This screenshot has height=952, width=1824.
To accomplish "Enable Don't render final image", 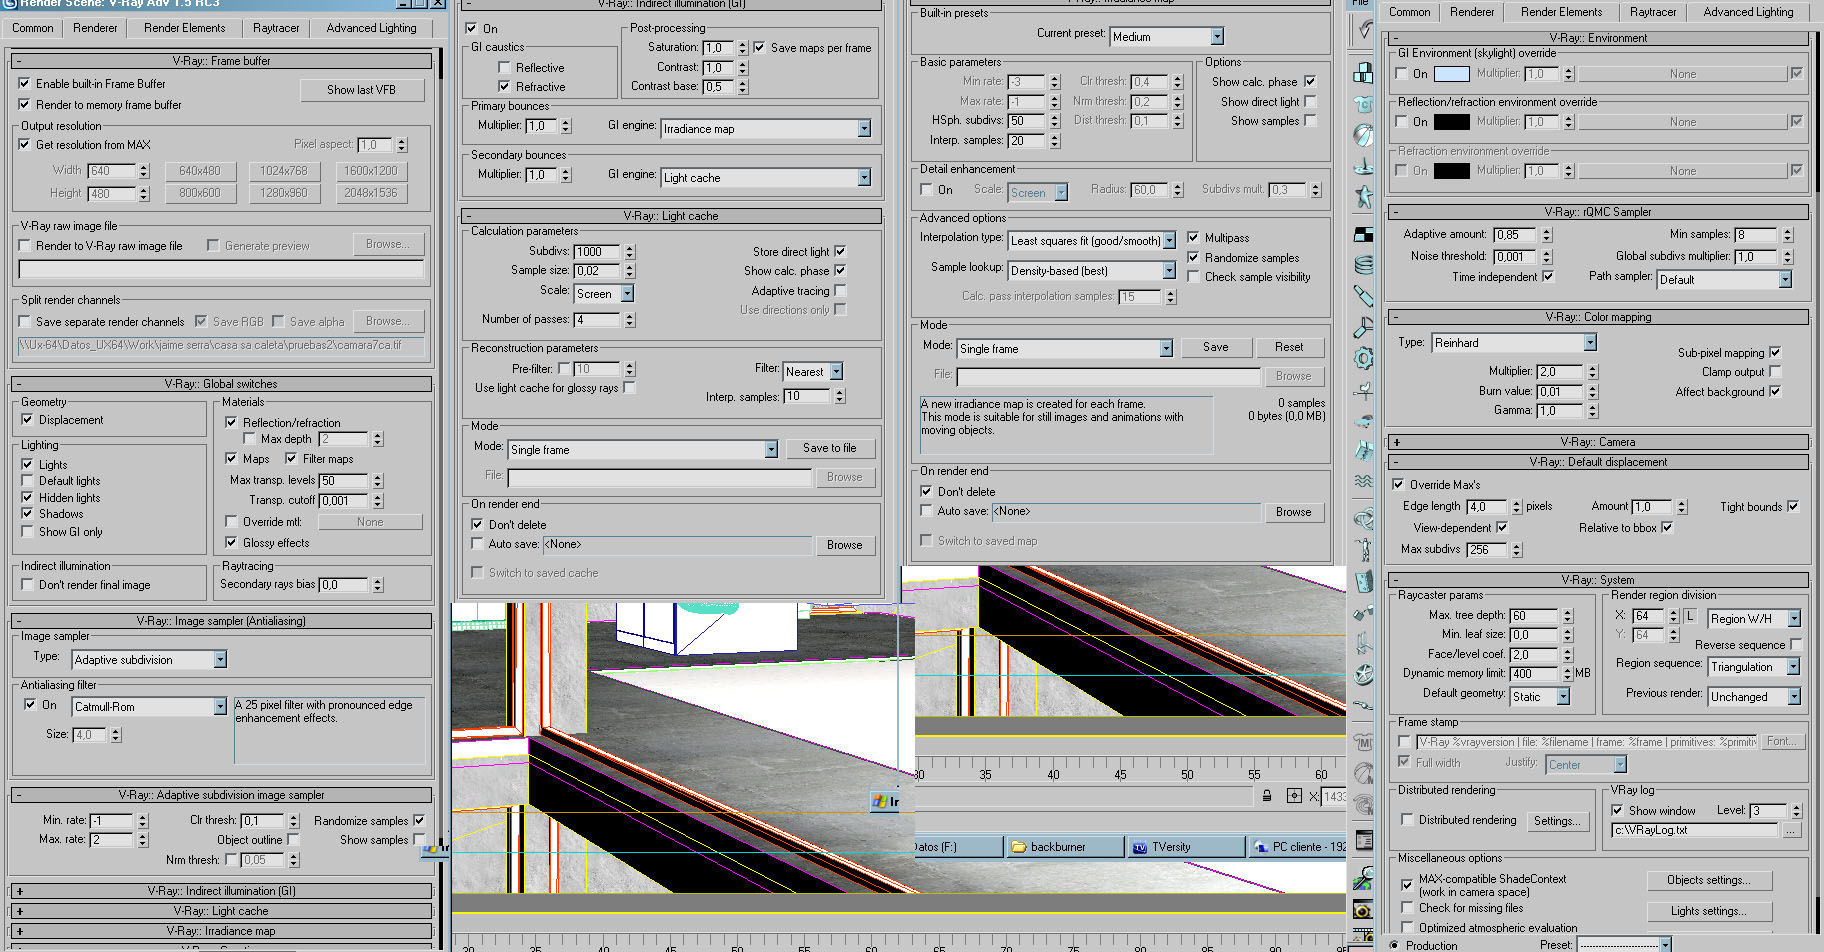I will tap(27, 585).
